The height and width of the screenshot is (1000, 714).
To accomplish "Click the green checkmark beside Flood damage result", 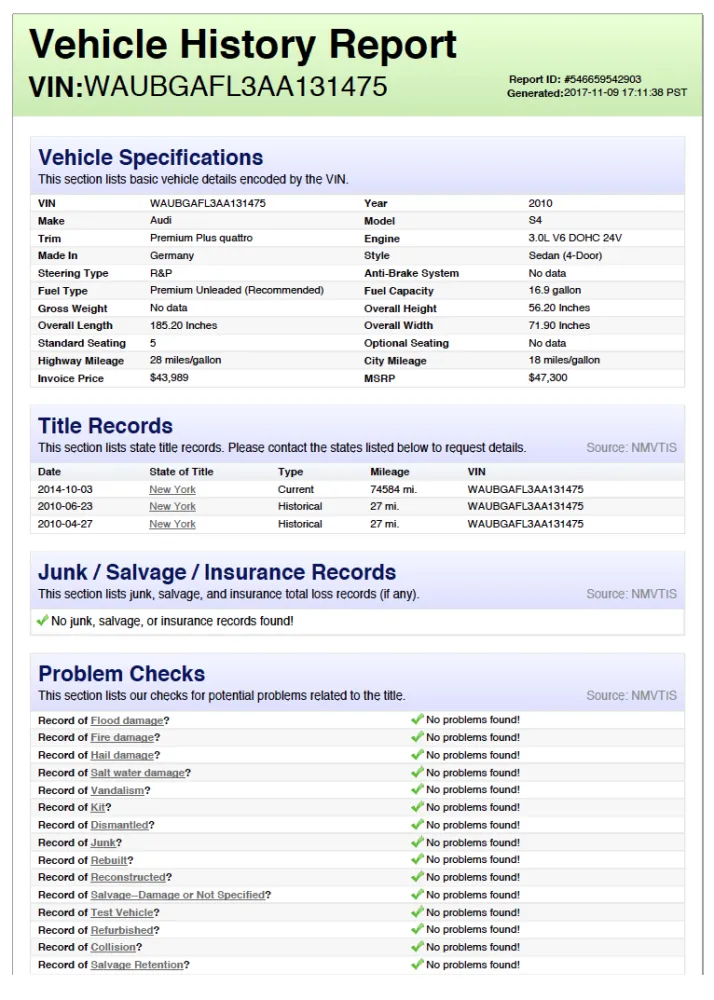I will 418,719.
